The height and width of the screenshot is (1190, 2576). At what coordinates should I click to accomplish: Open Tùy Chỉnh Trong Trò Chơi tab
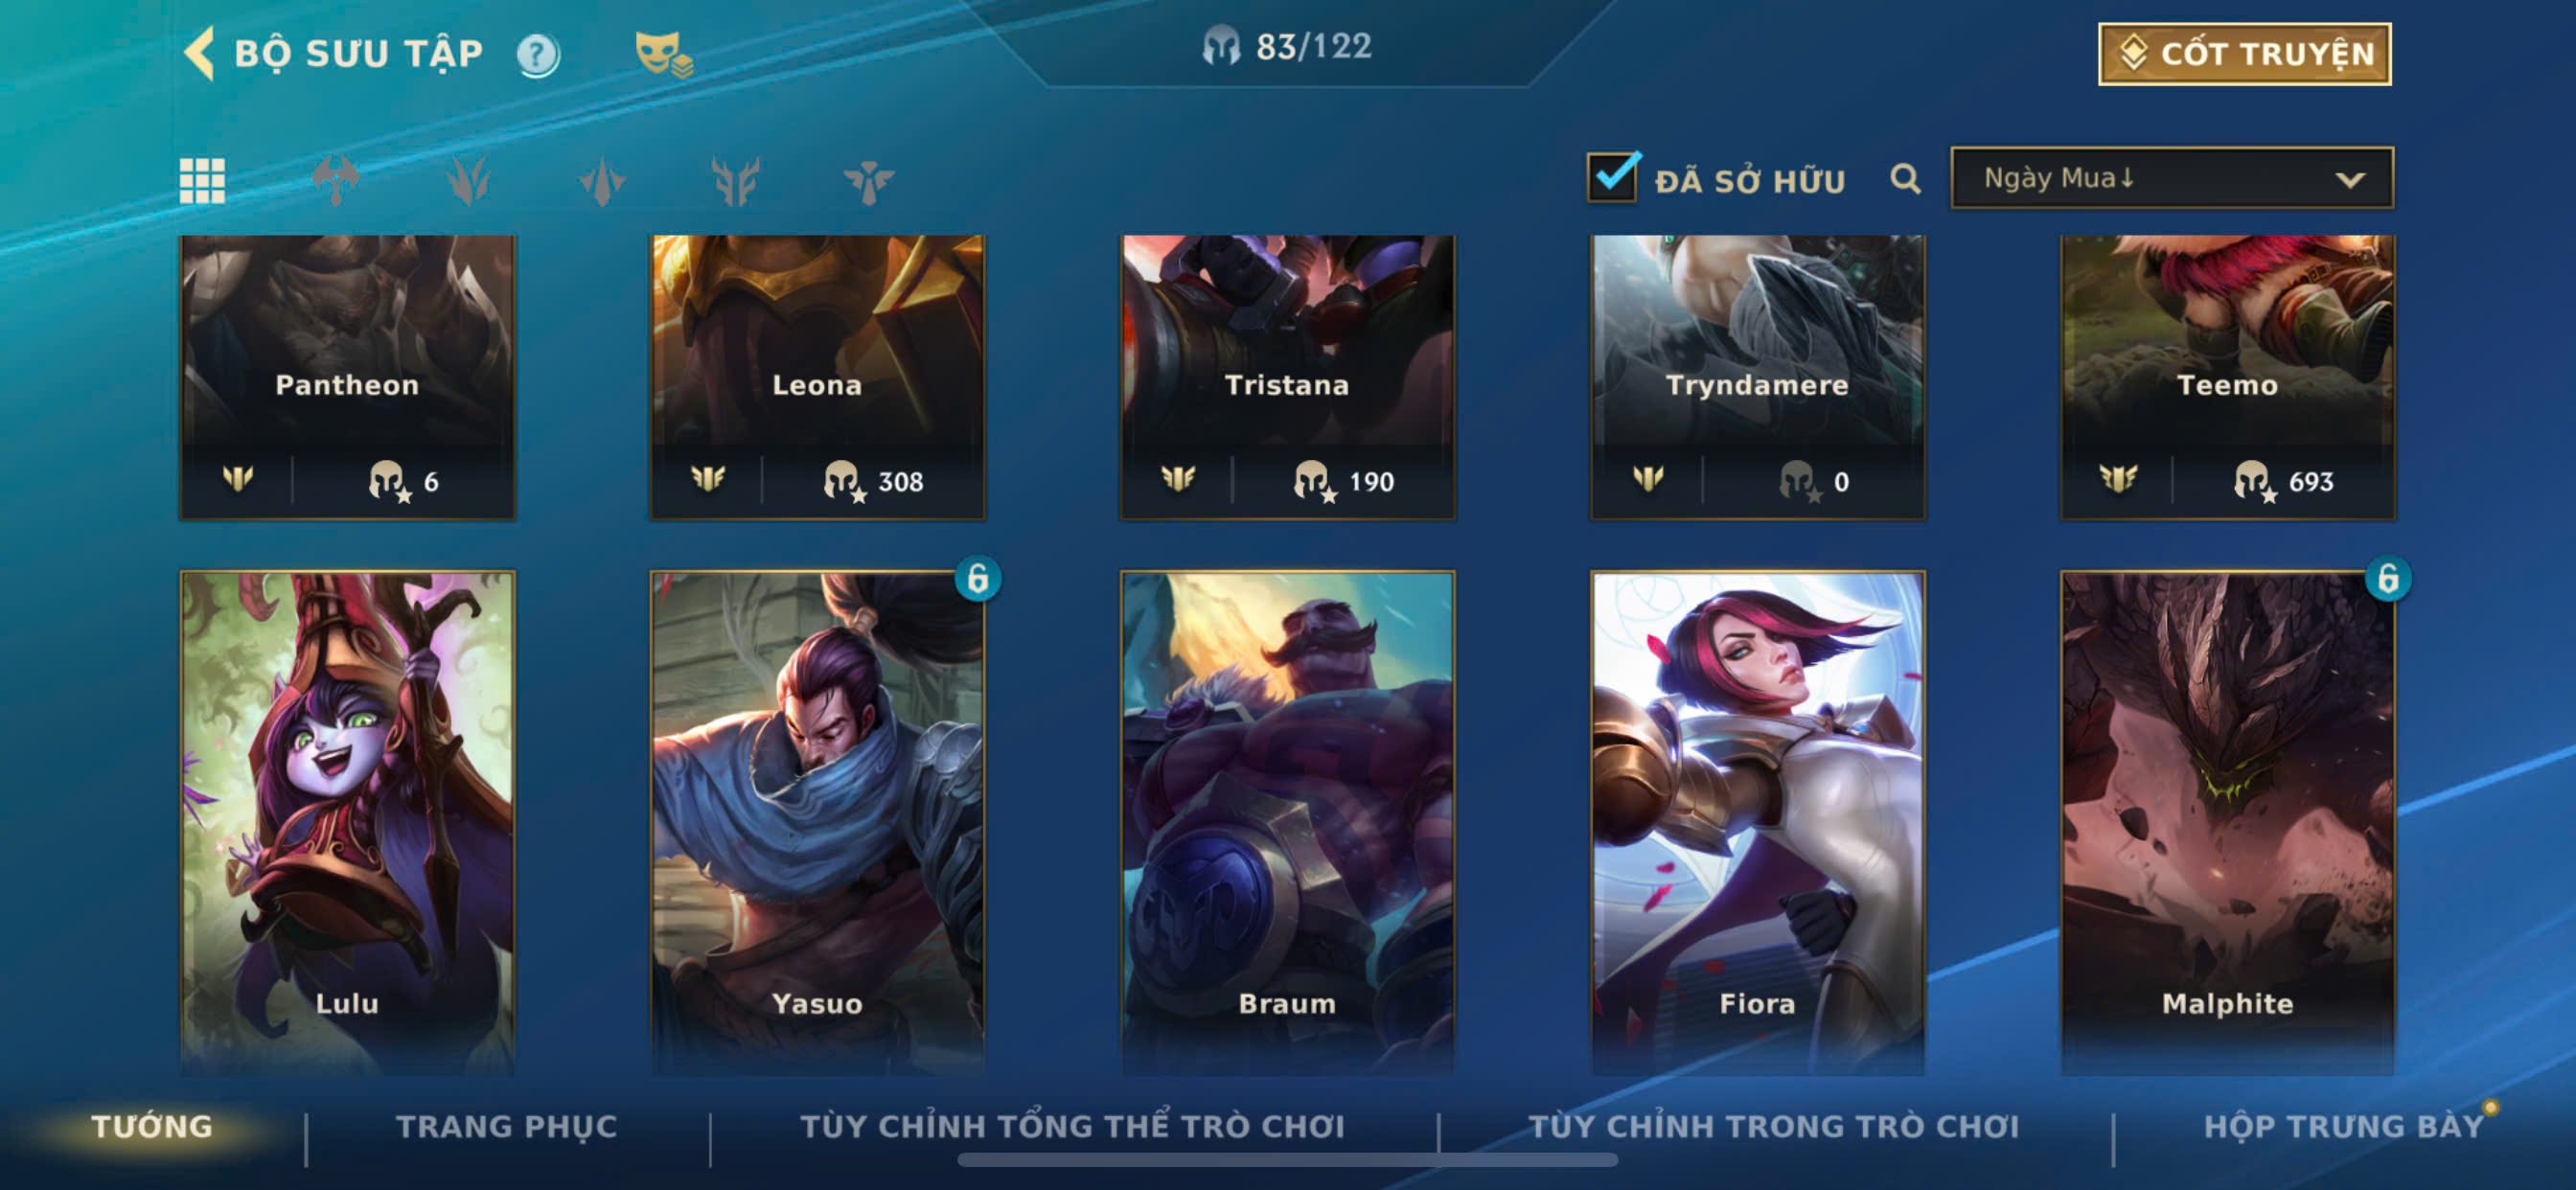point(1774,1126)
